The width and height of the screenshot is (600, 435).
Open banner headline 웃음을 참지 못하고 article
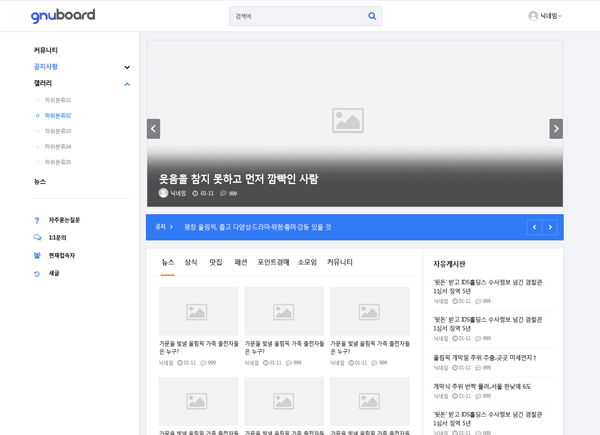click(238, 179)
